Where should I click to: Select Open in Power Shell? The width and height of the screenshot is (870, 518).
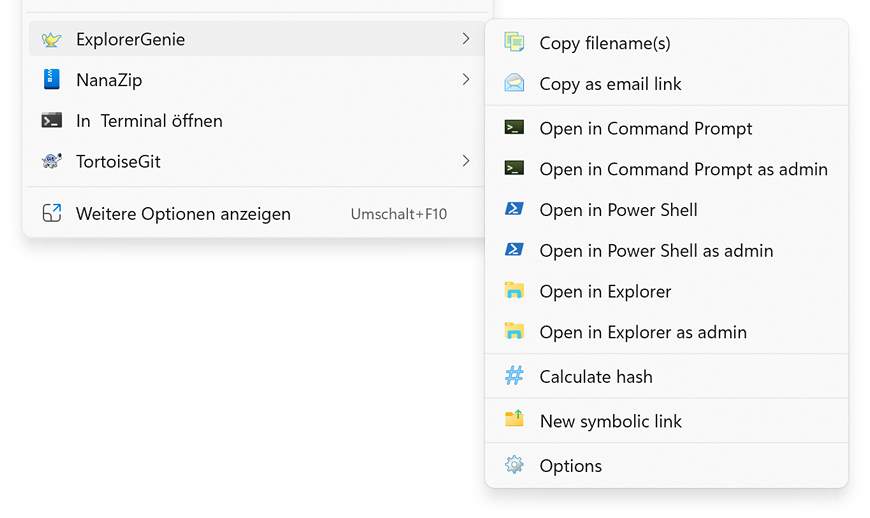(667, 210)
